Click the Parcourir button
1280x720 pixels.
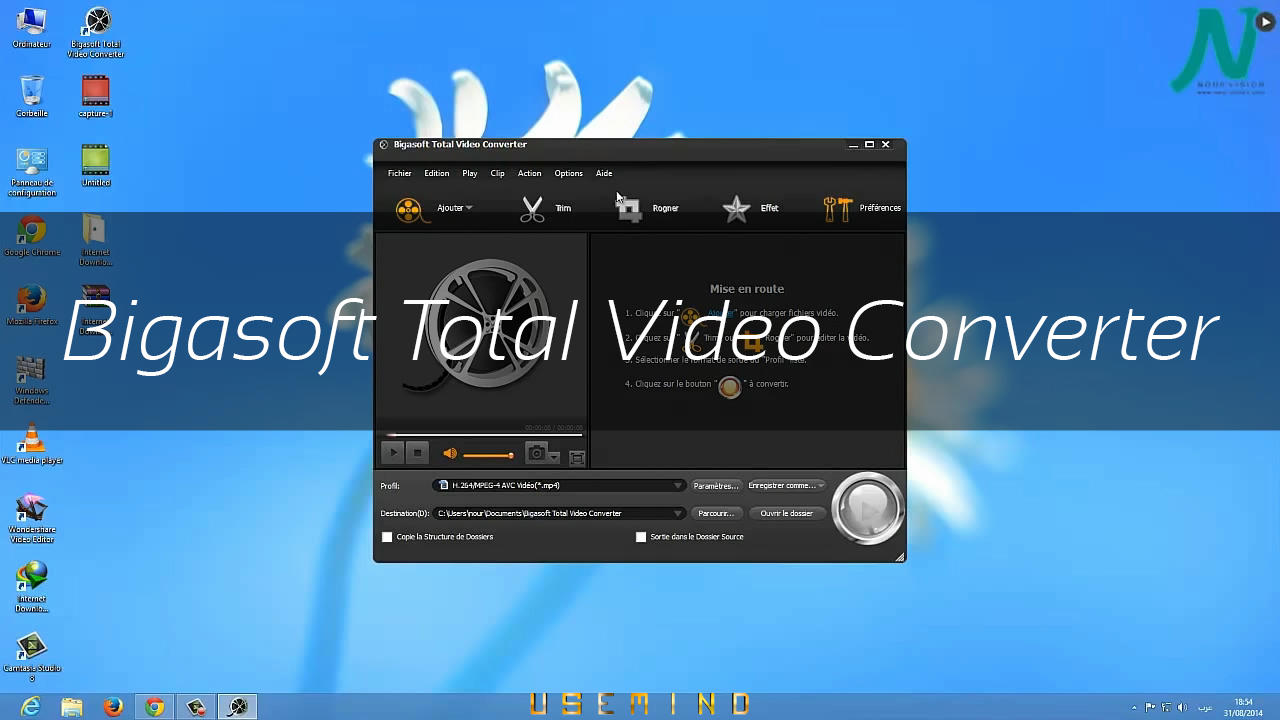click(716, 513)
